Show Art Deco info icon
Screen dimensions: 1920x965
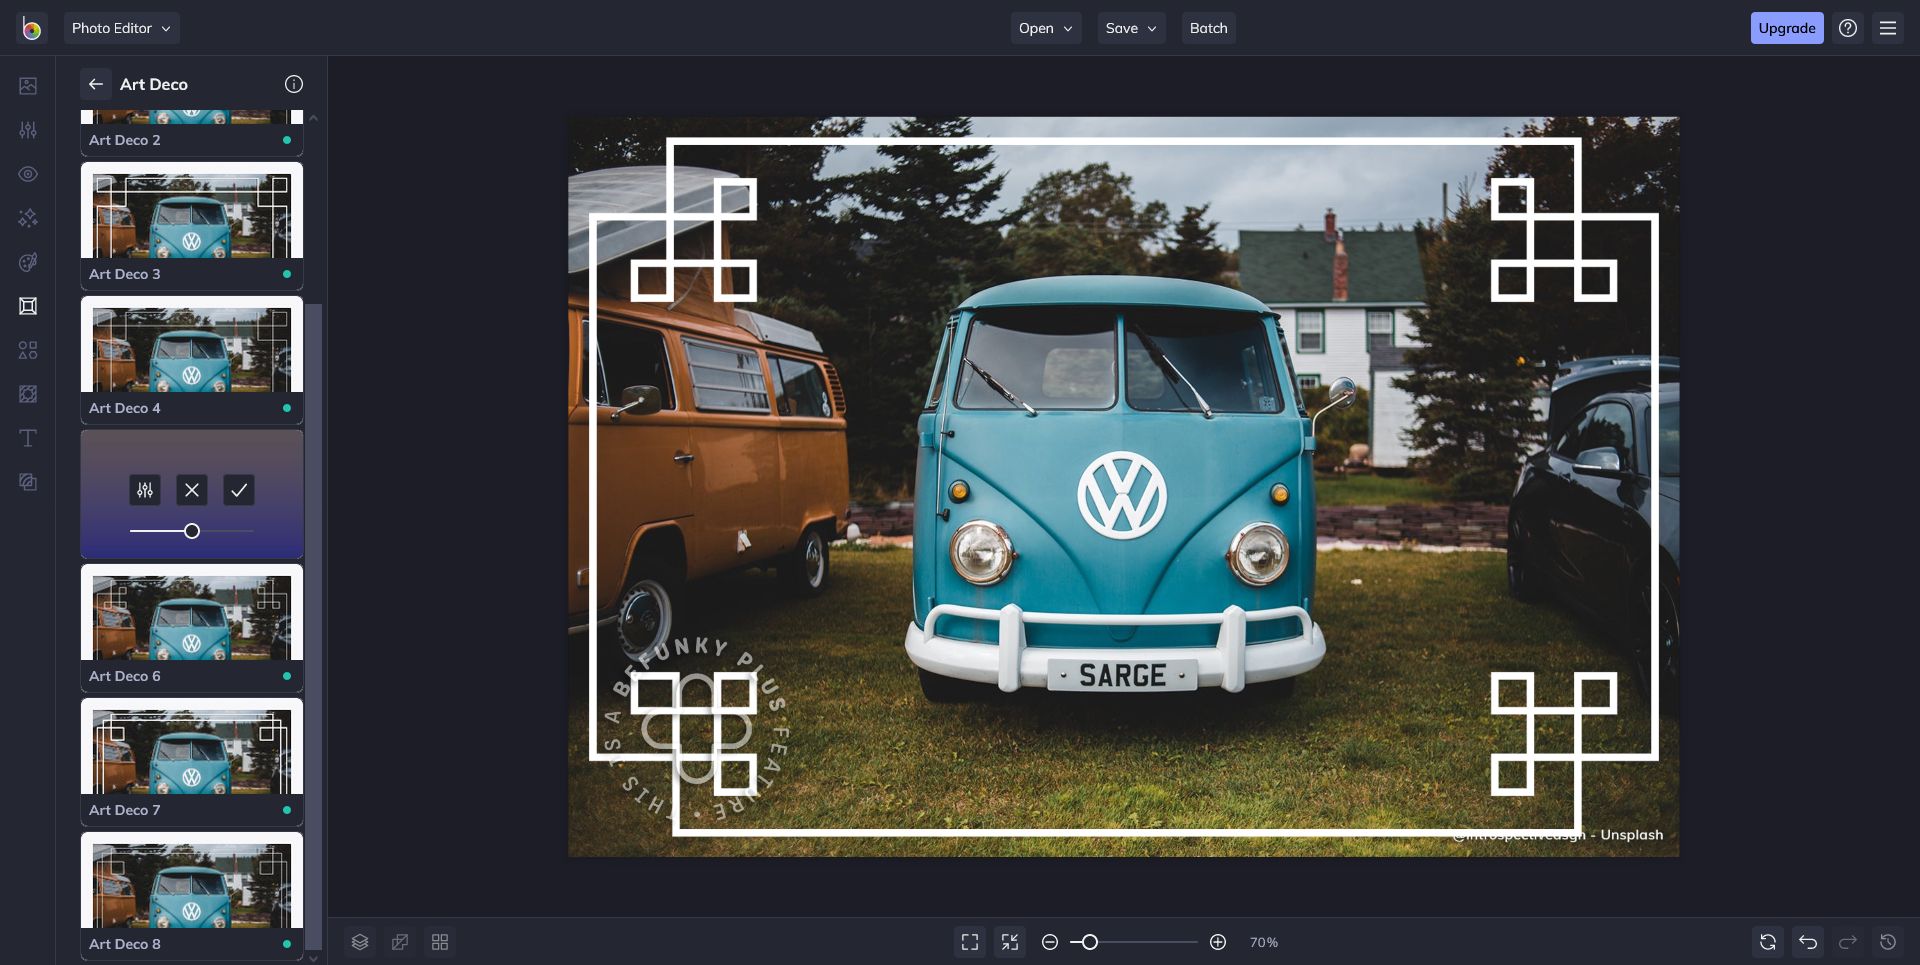pos(294,84)
